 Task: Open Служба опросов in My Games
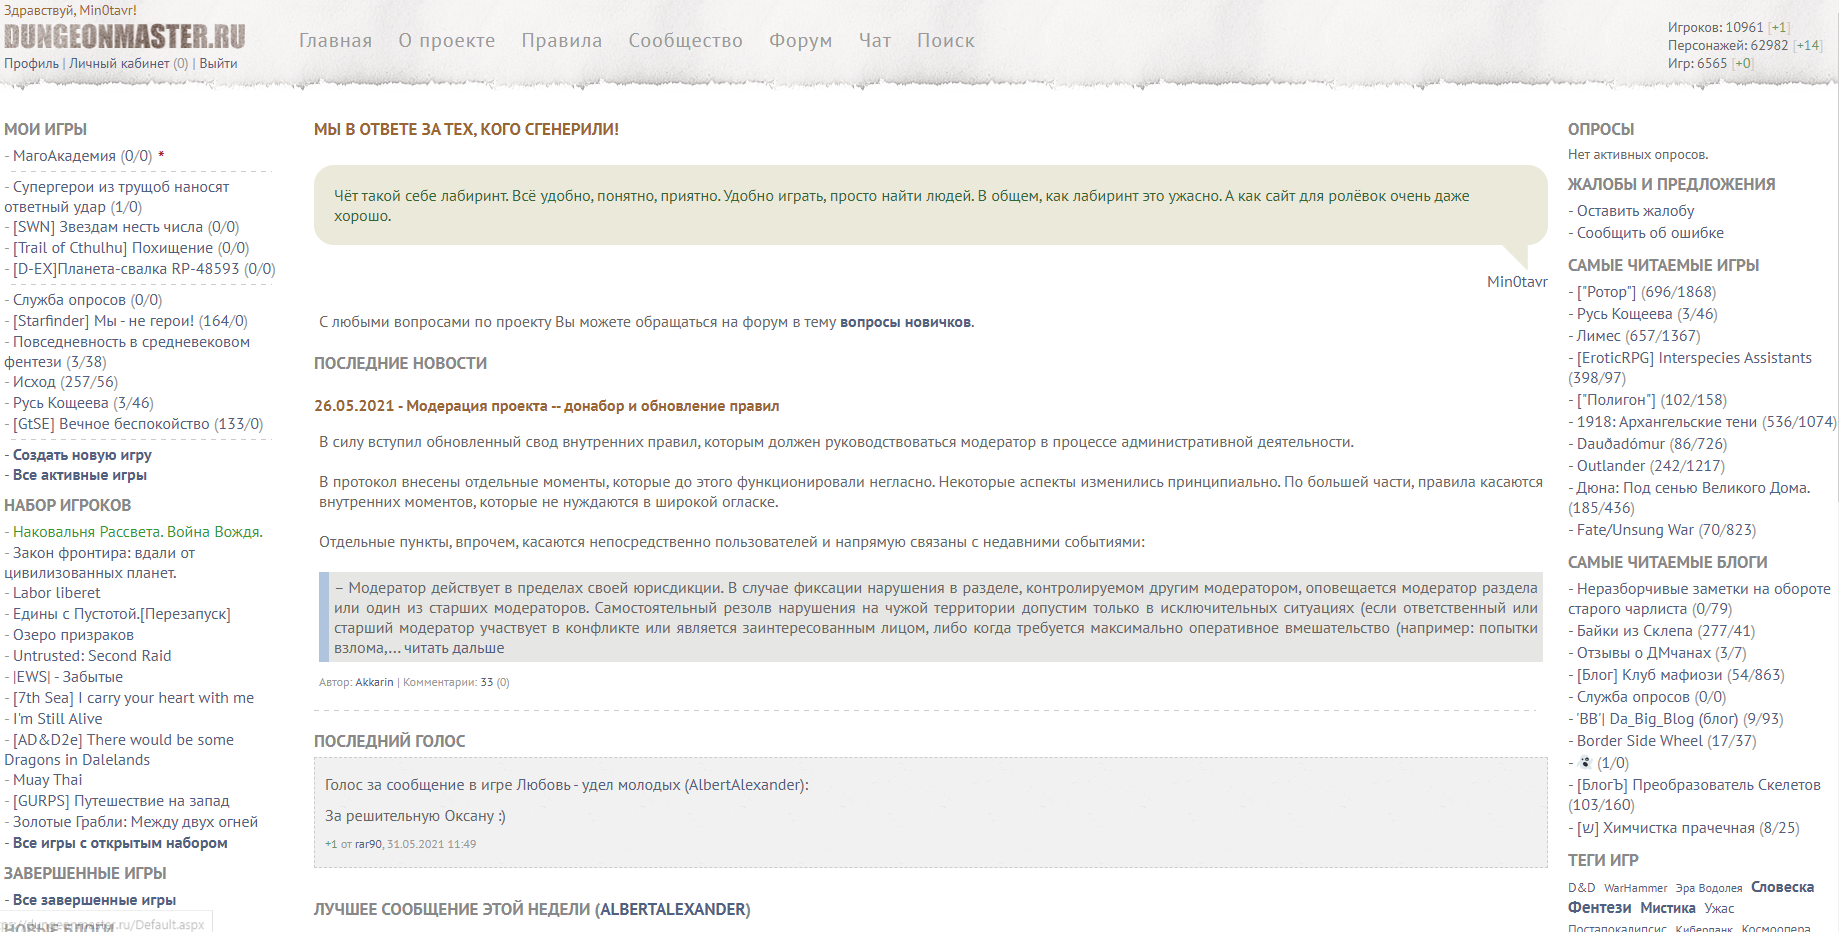point(86,300)
